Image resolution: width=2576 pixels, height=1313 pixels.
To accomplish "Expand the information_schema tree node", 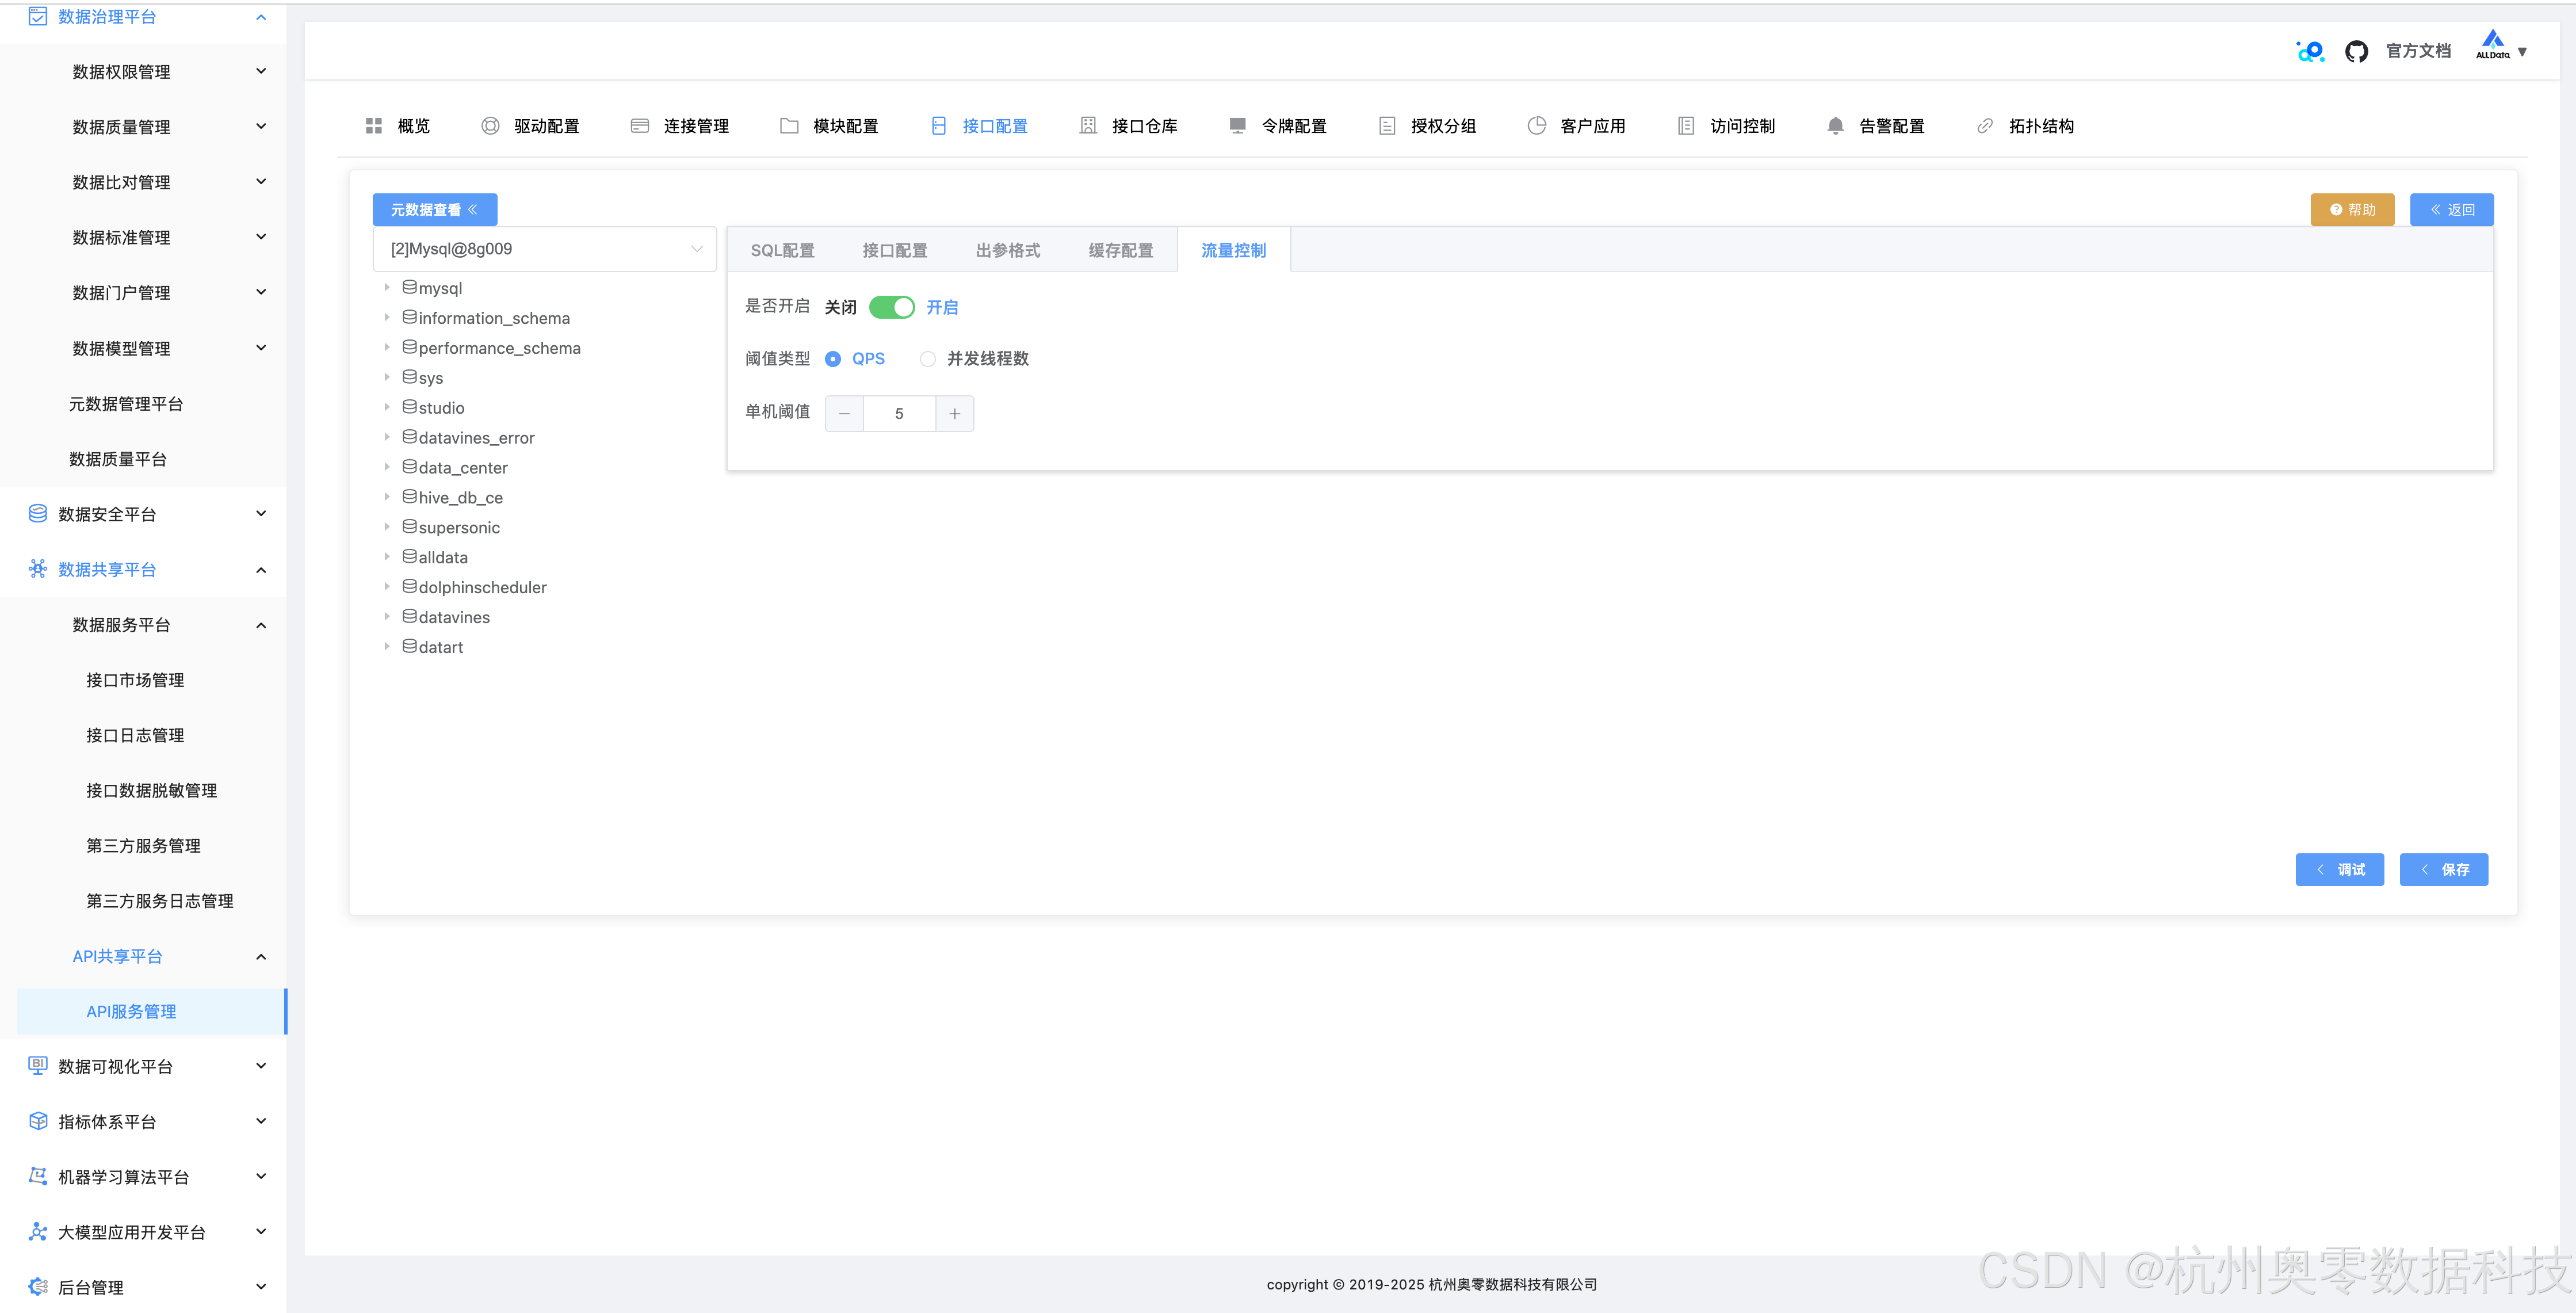I will [x=387, y=317].
